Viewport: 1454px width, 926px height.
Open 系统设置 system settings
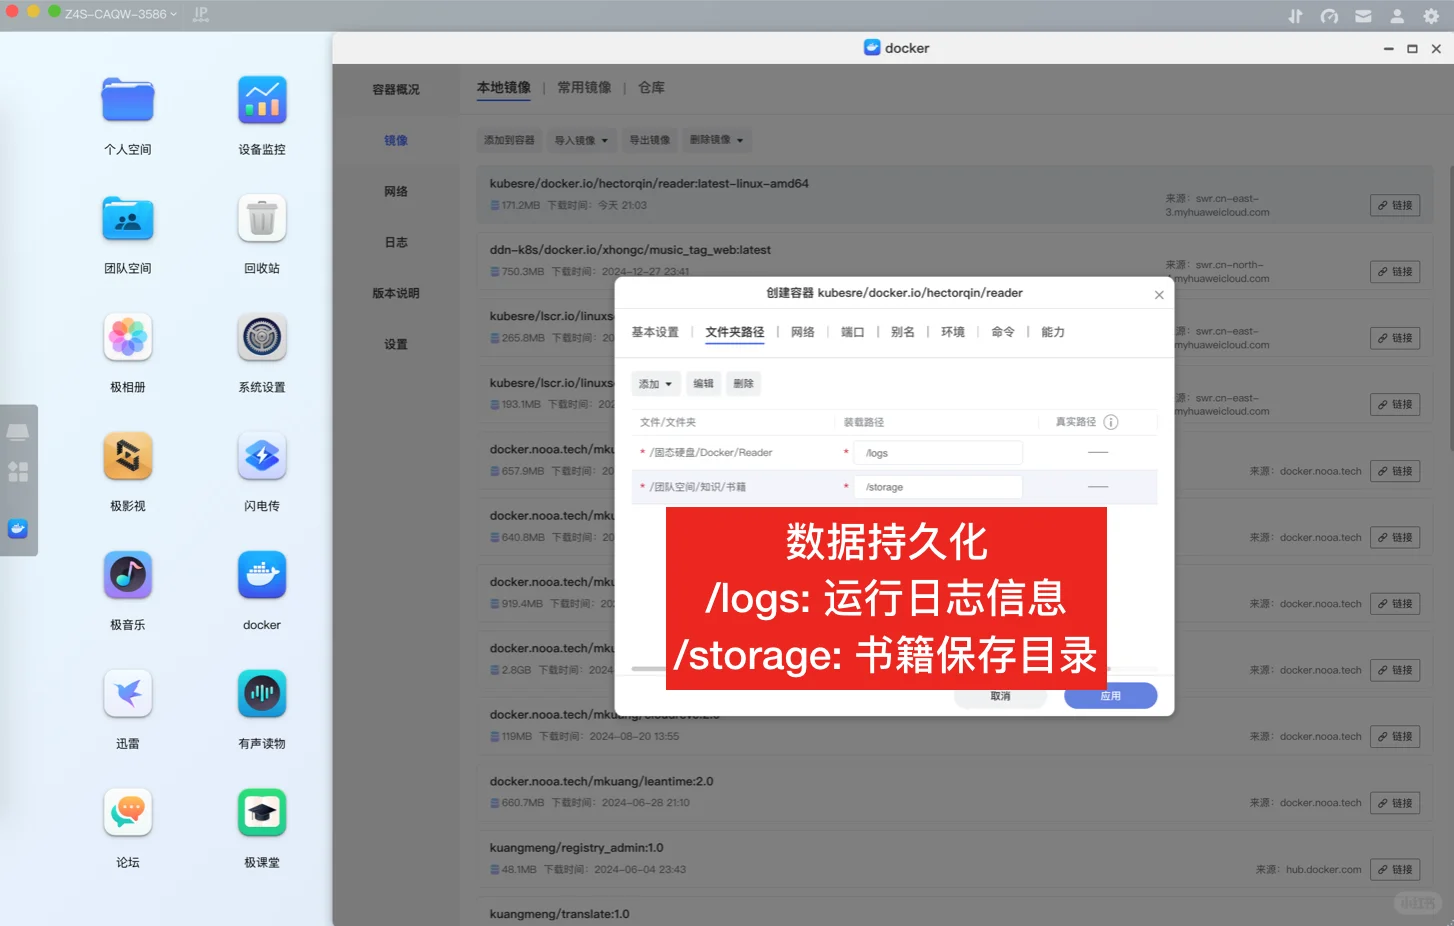[262, 338]
